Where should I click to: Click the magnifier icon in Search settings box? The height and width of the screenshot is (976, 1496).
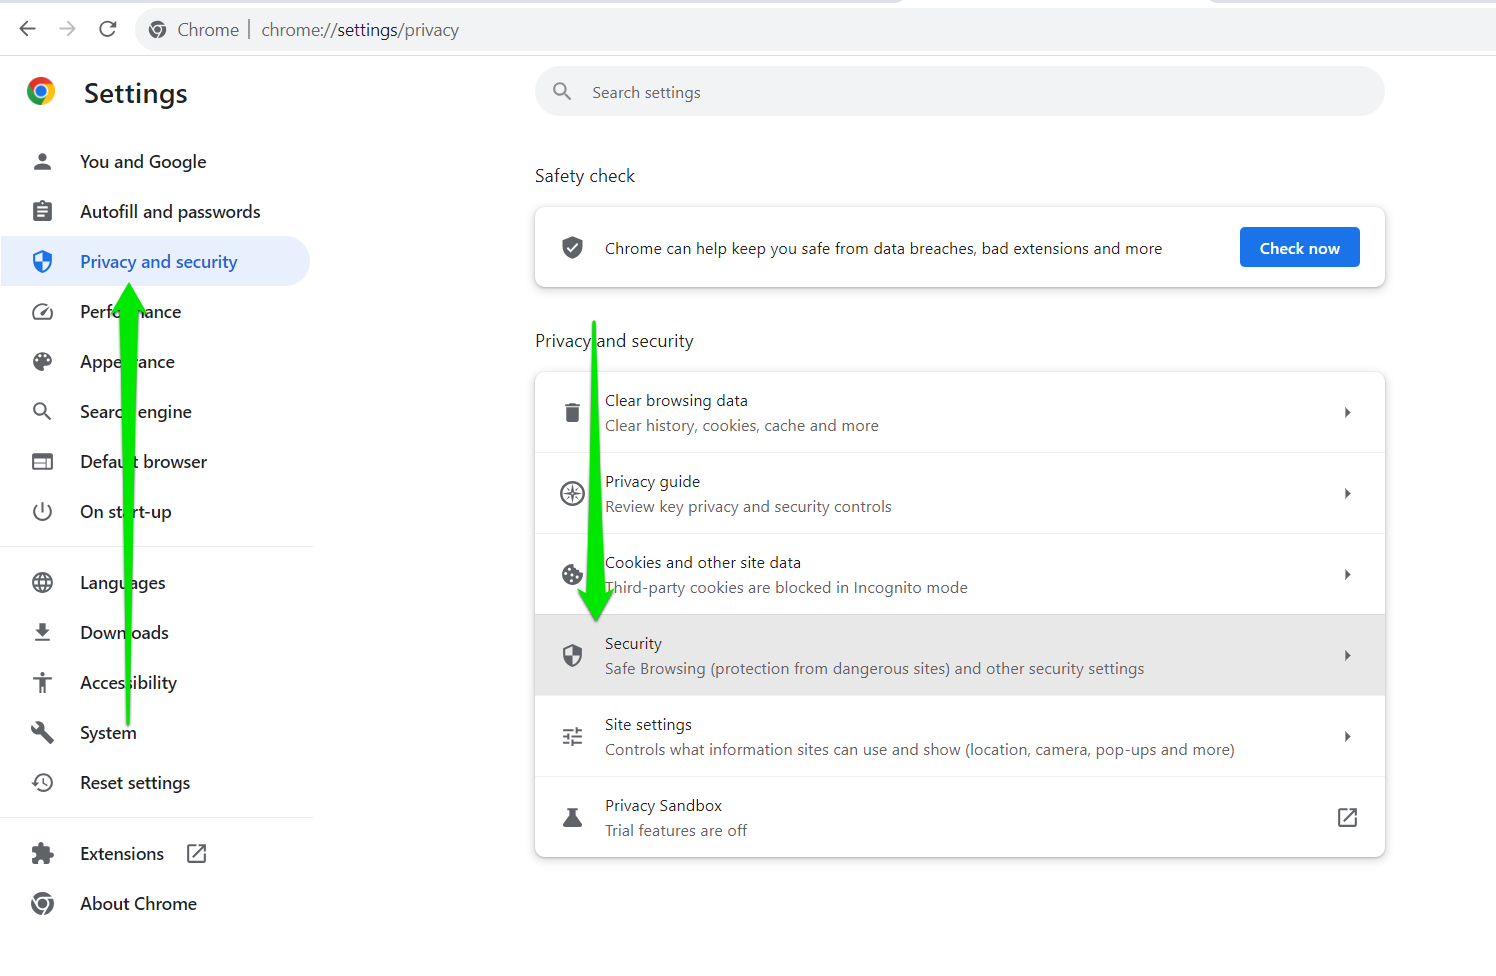[x=562, y=91]
